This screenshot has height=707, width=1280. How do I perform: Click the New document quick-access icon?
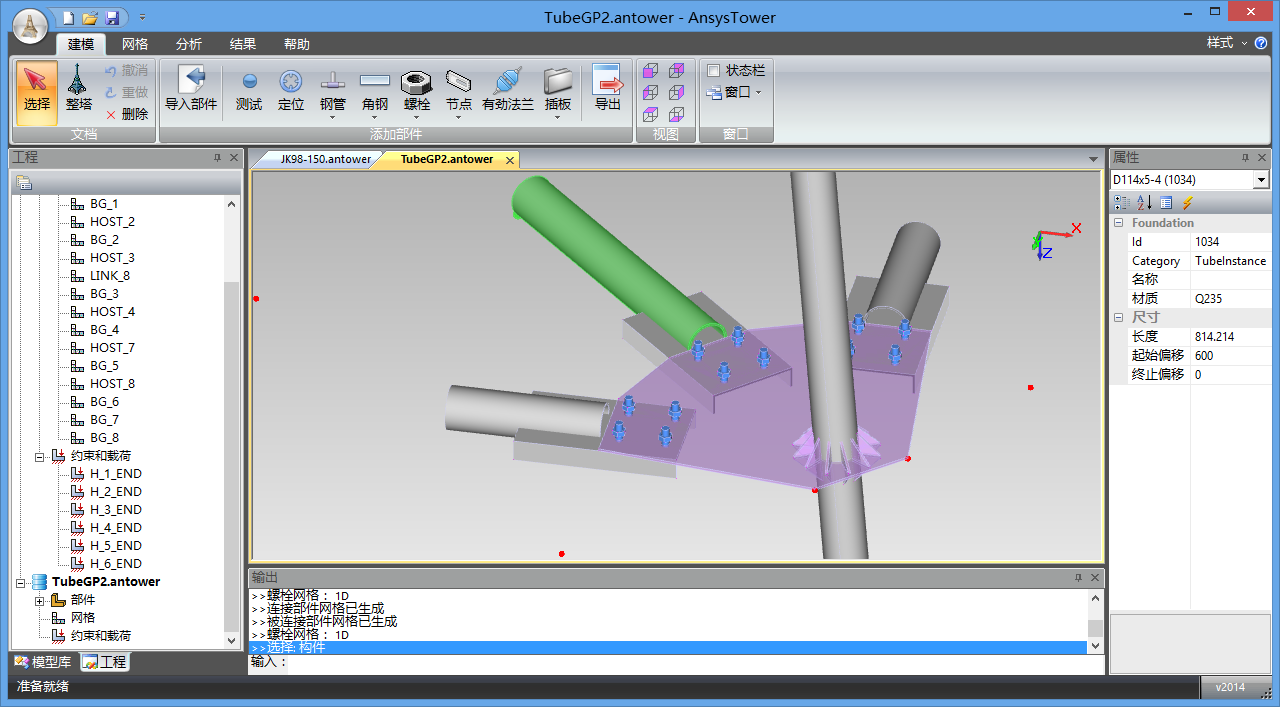pos(68,18)
